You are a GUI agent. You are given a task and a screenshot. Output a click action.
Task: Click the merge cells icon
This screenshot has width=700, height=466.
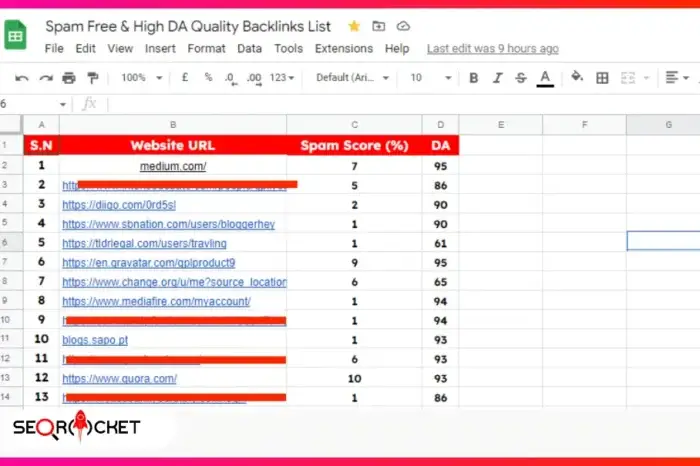[628, 78]
